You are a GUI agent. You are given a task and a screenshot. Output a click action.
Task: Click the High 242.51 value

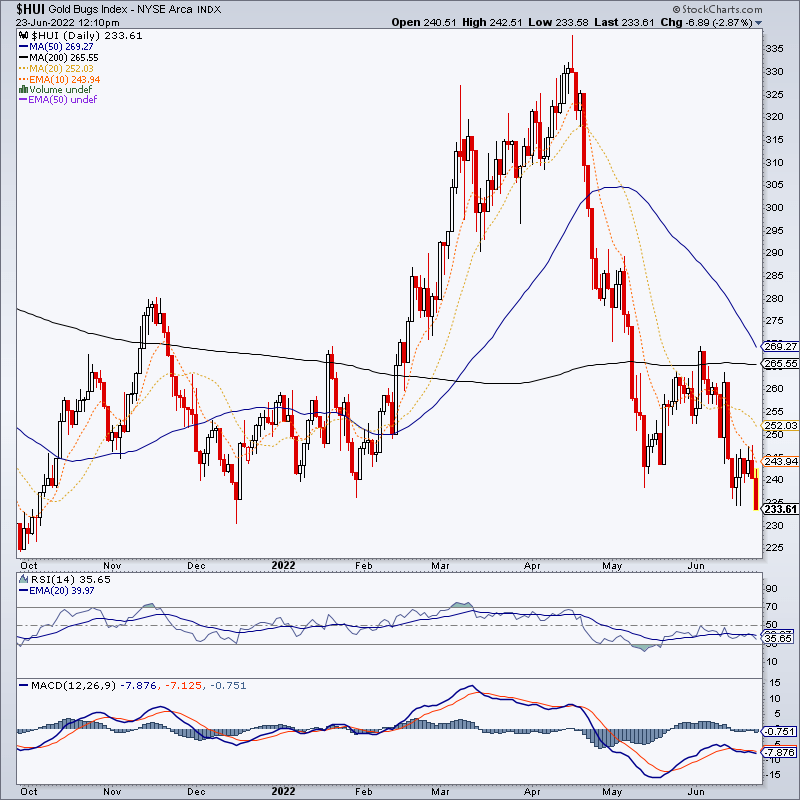(492, 22)
